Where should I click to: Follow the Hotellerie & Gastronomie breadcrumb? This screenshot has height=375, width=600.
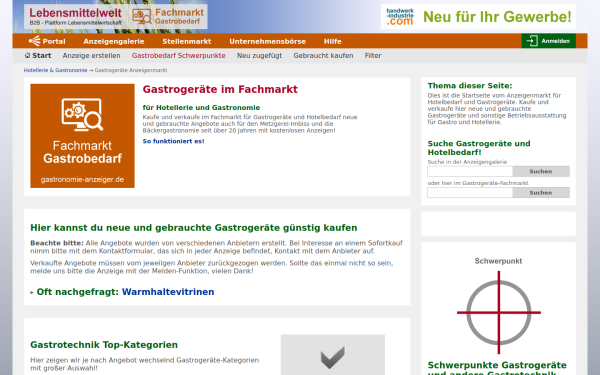[x=55, y=70]
